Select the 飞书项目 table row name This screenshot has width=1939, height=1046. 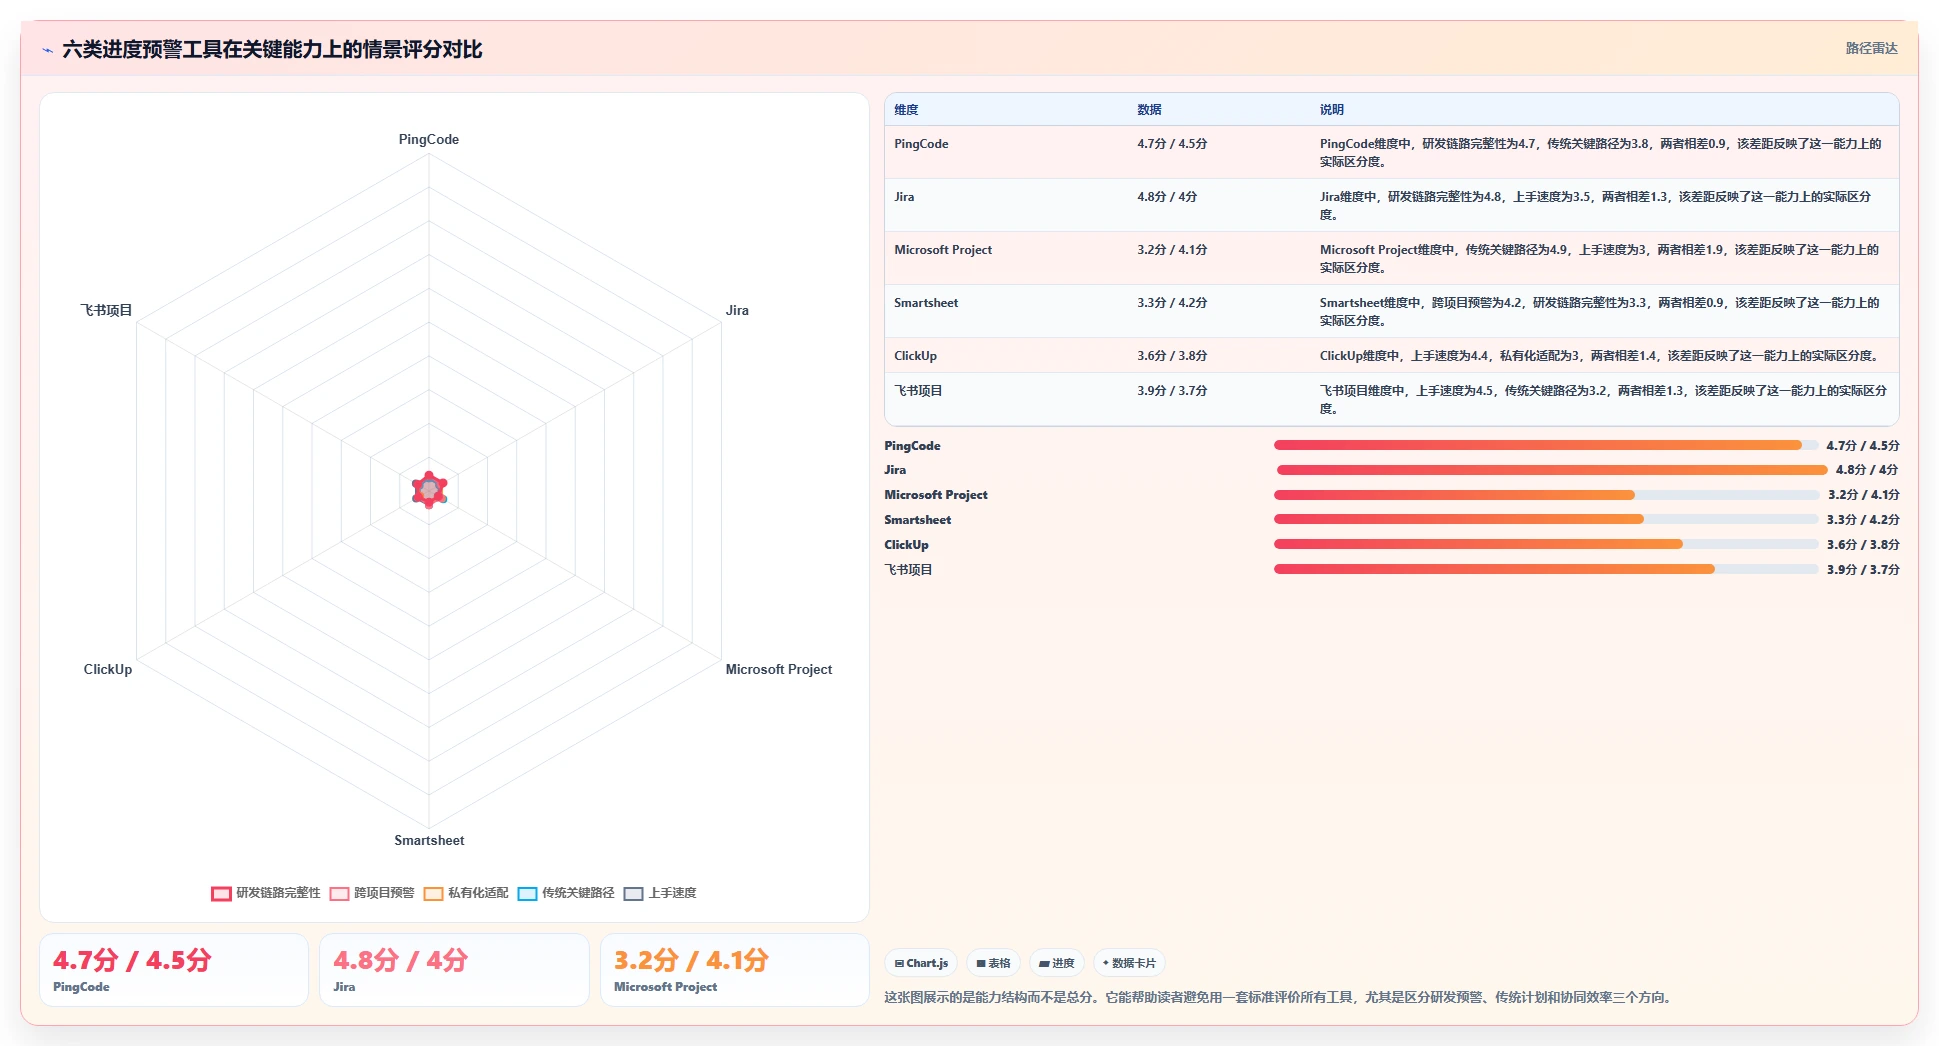coord(918,391)
